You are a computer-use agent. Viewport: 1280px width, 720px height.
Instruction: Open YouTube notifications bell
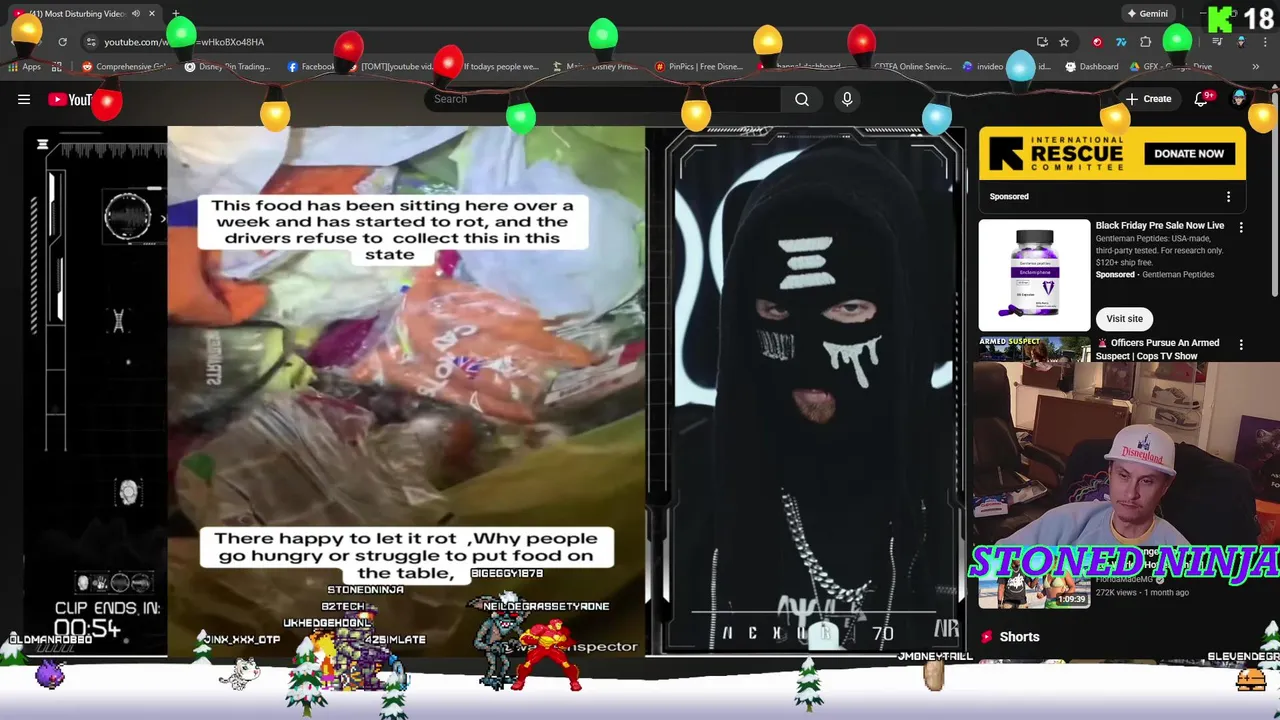(x=1201, y=99)
